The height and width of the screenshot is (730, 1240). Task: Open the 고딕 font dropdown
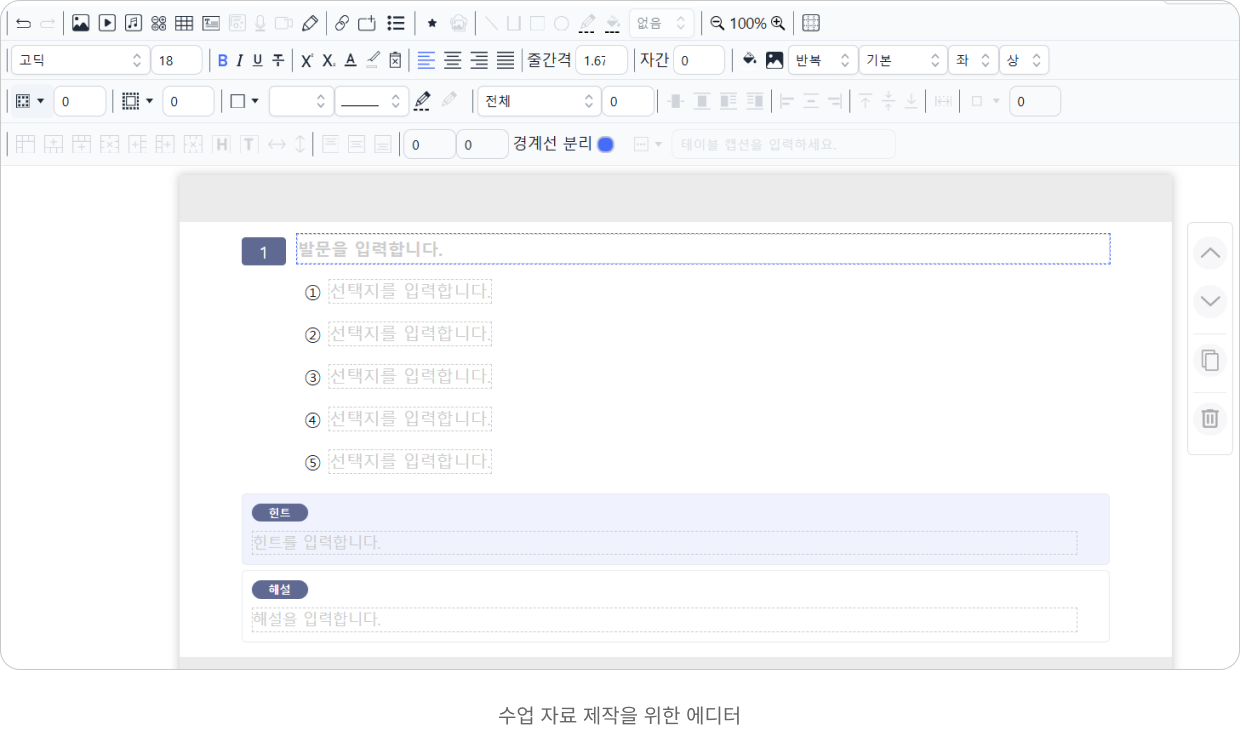click(80, 60)
